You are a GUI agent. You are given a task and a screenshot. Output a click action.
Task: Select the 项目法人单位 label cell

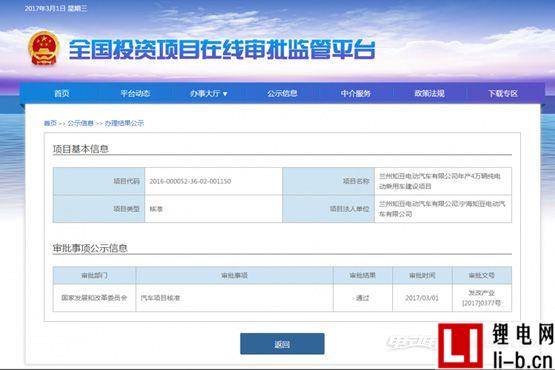(x=328, y=209)
